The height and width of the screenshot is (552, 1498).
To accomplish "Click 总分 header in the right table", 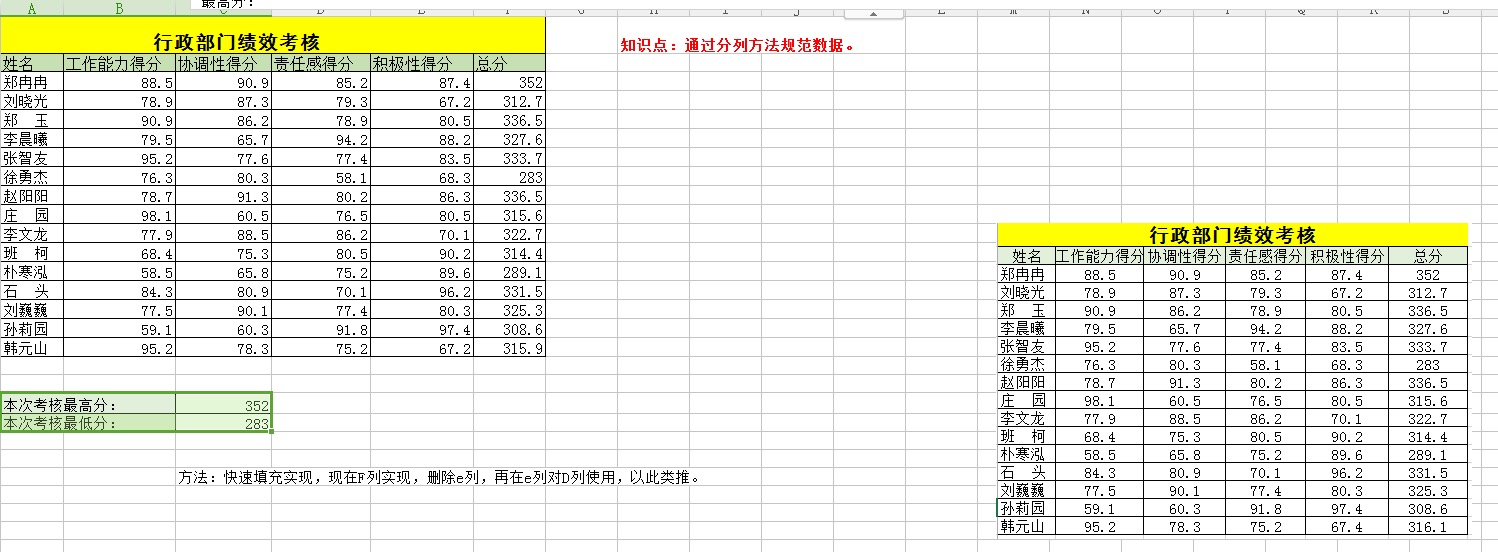I will (1428, 256).
